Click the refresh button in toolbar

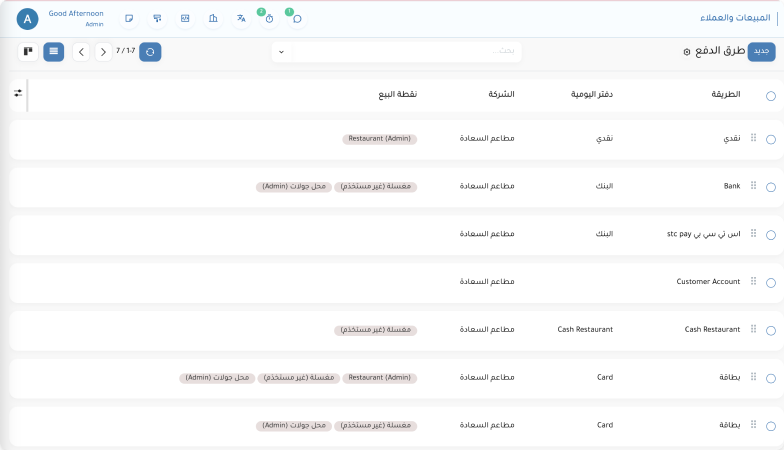click(150, 52)
